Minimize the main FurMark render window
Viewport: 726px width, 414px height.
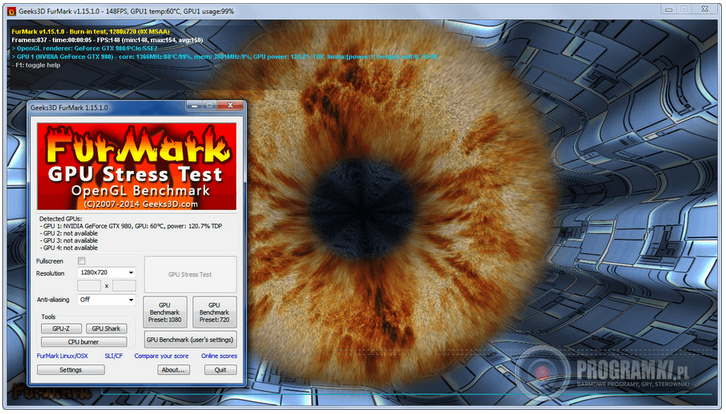click(x=669, y=9)
